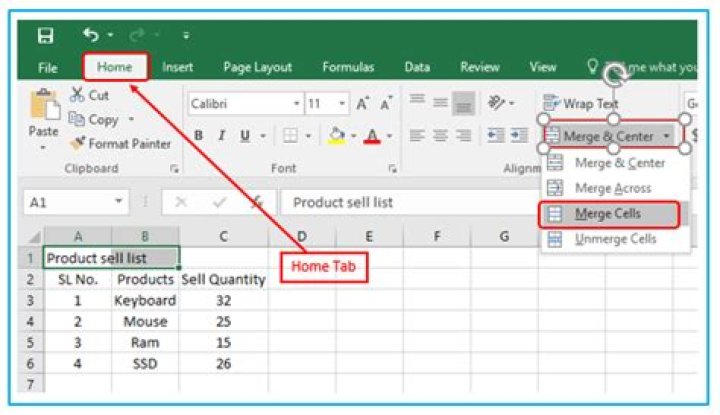The width and height of the screenshot is (720, 415).
Task: Click the Enter checkmark formula bar icon
Action: [219, 202]
